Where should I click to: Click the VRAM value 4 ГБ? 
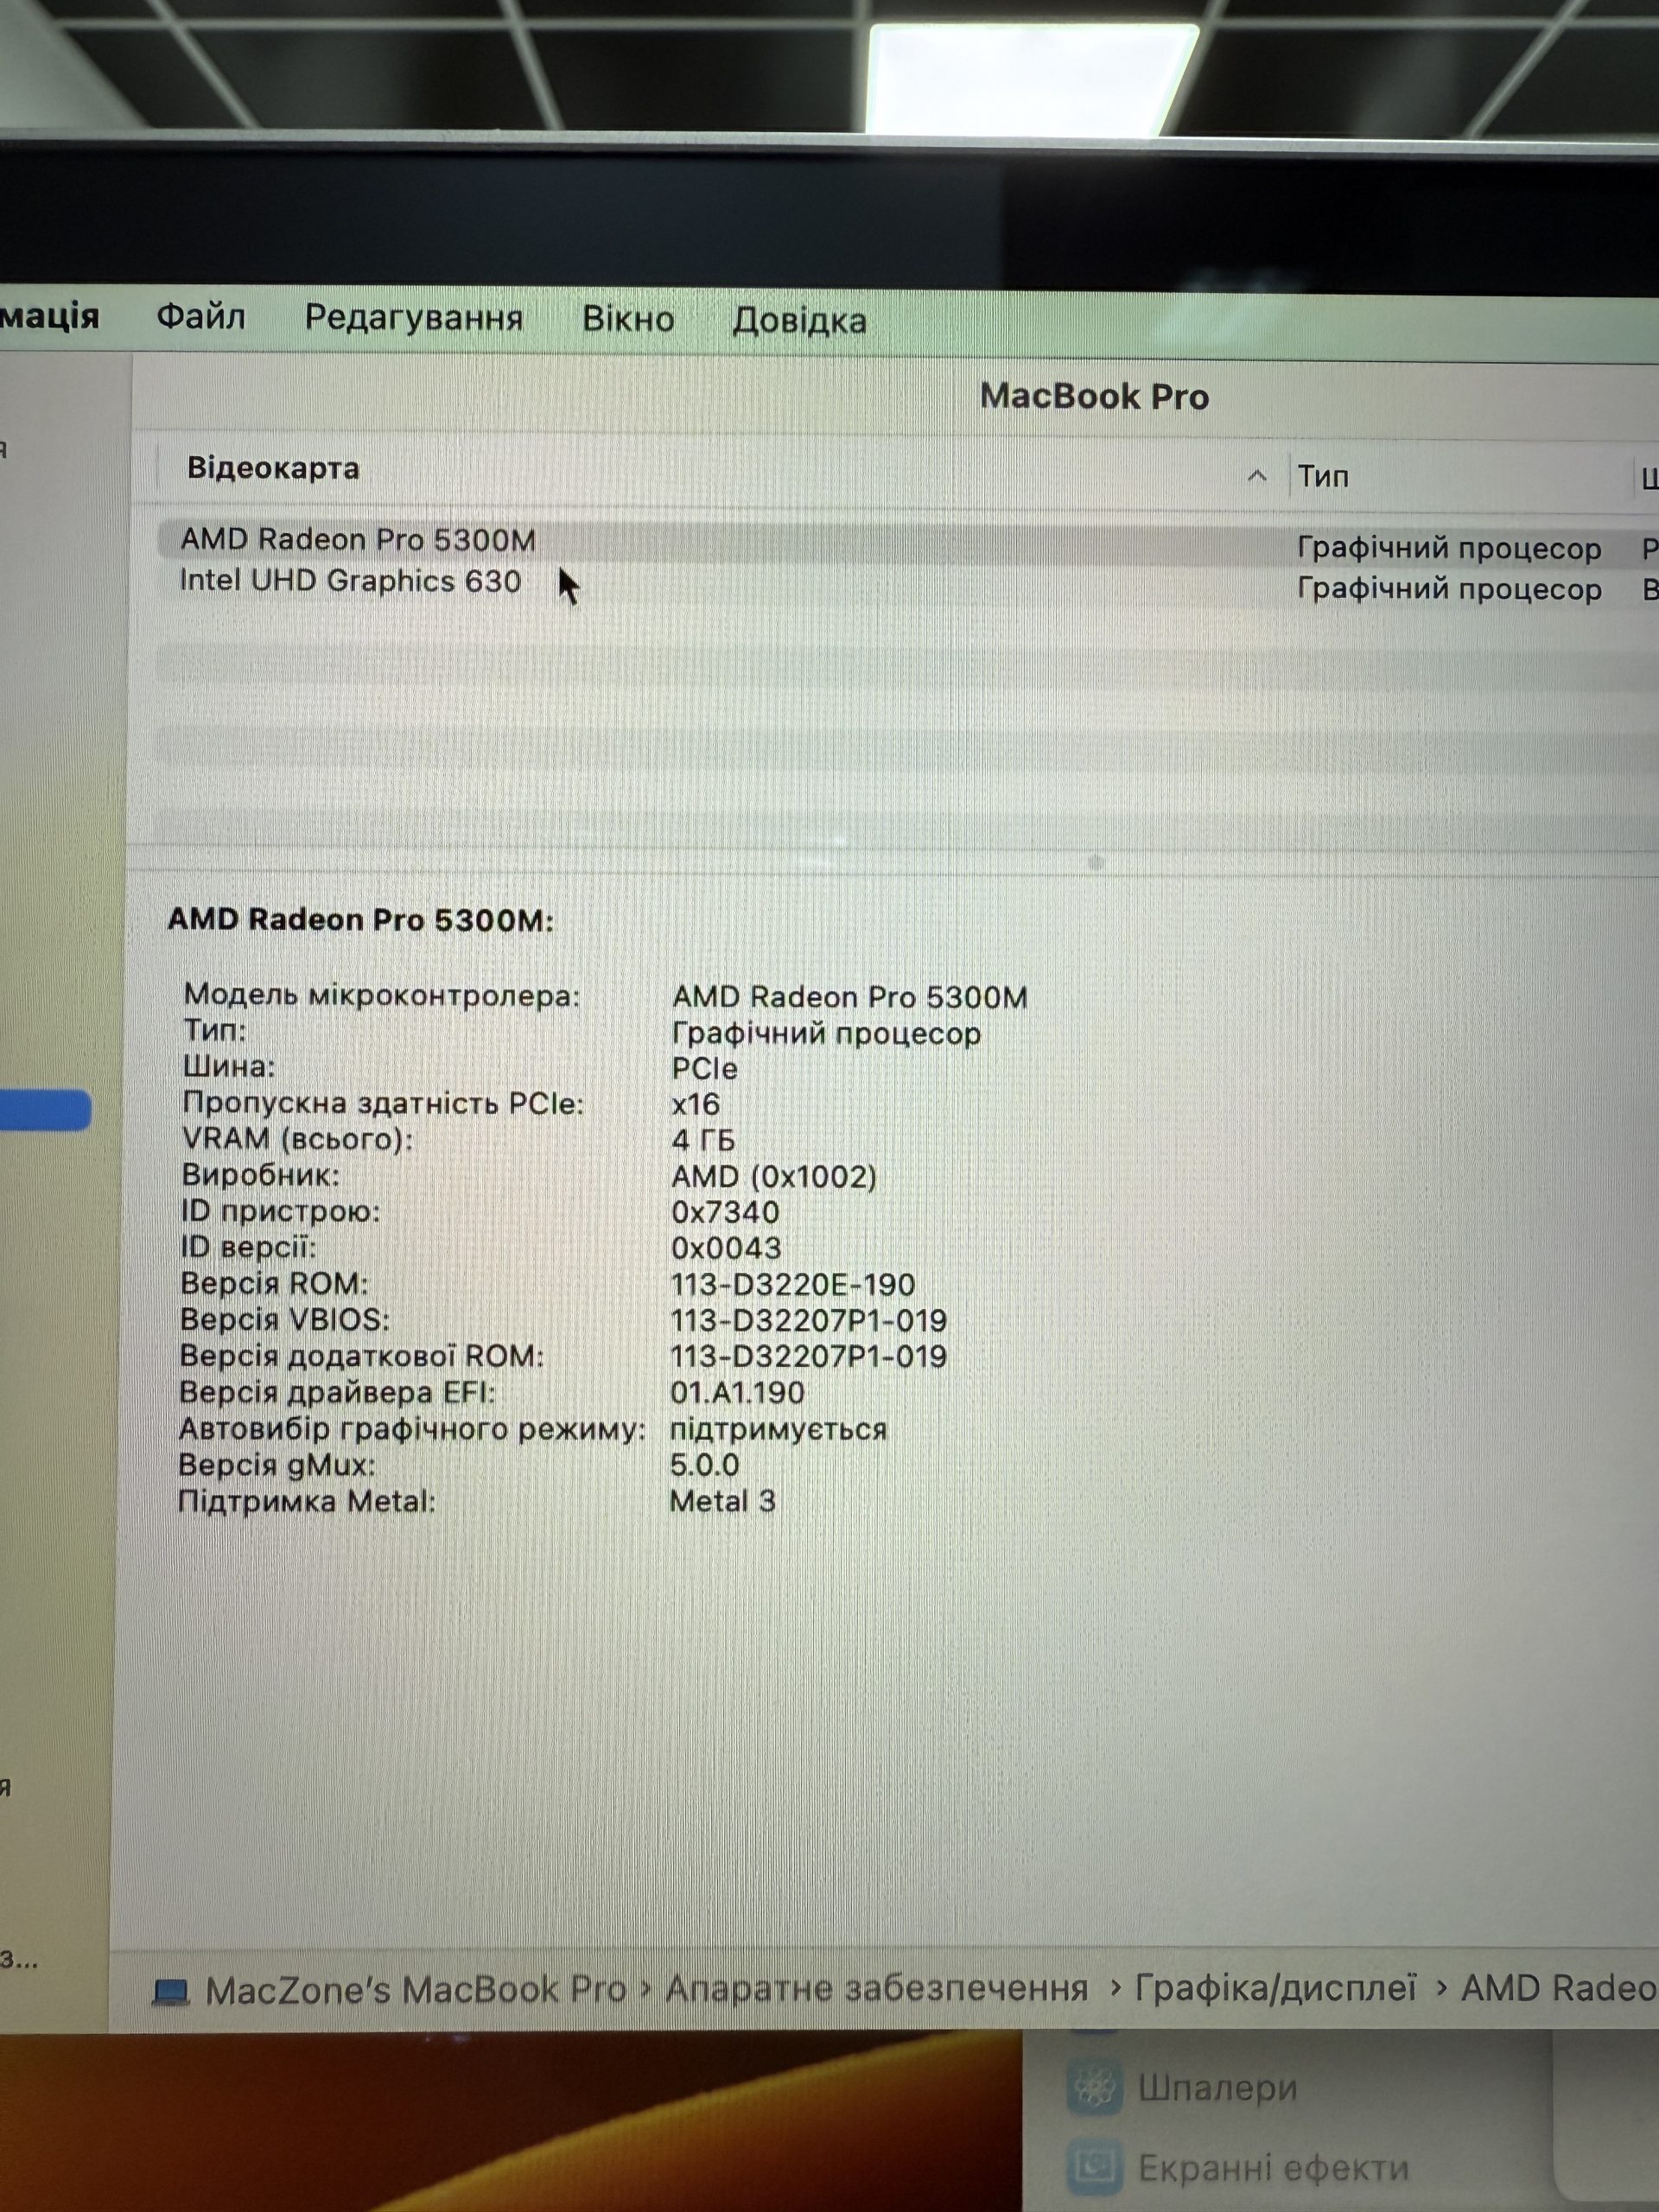703,1140
